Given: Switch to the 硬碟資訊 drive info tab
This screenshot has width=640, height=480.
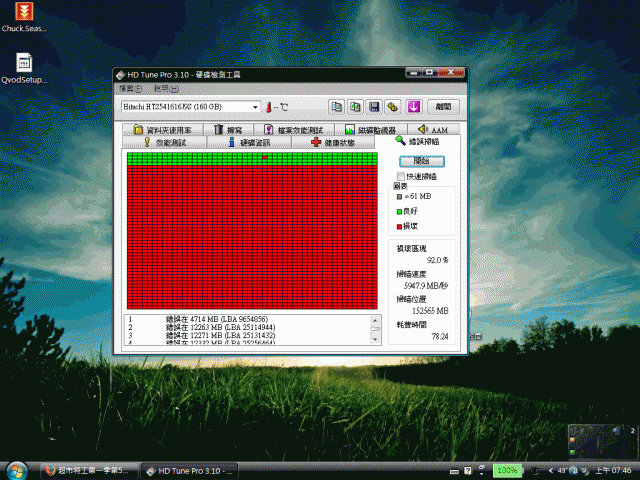Looking at the screenshot, I should (249, 142).
